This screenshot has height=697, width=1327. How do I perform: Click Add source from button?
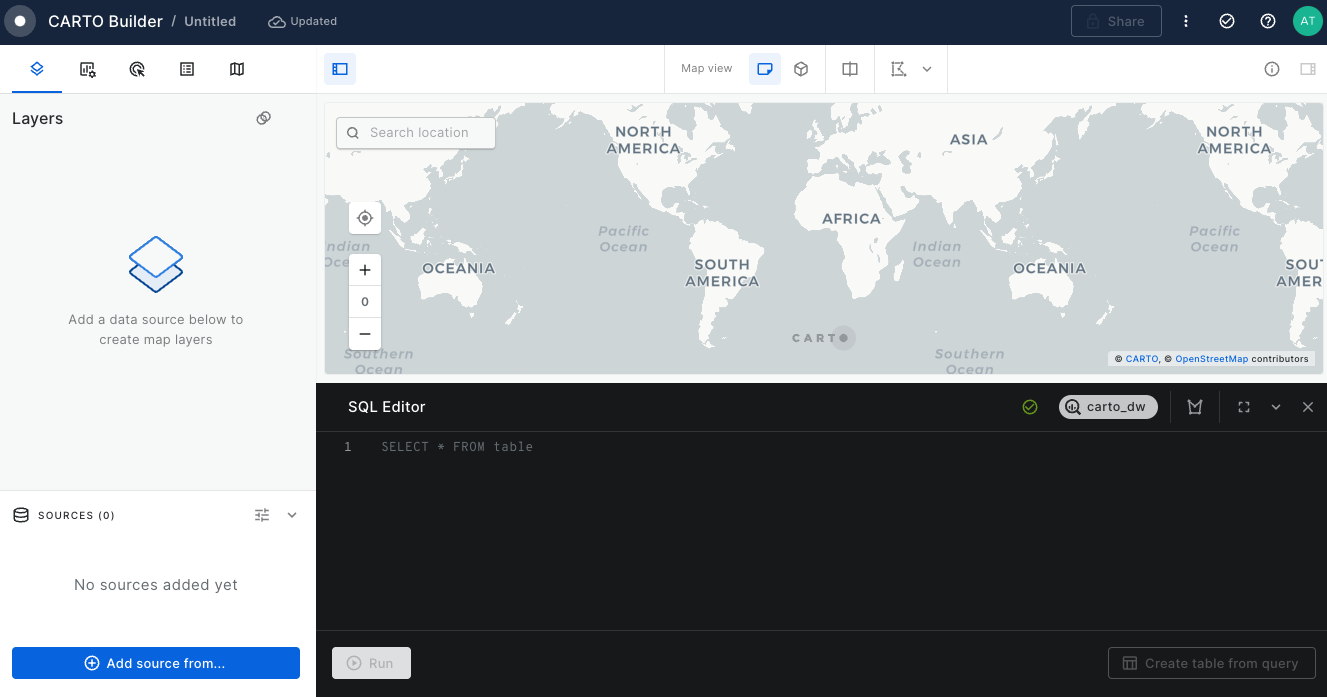click(x=156, y=663)
